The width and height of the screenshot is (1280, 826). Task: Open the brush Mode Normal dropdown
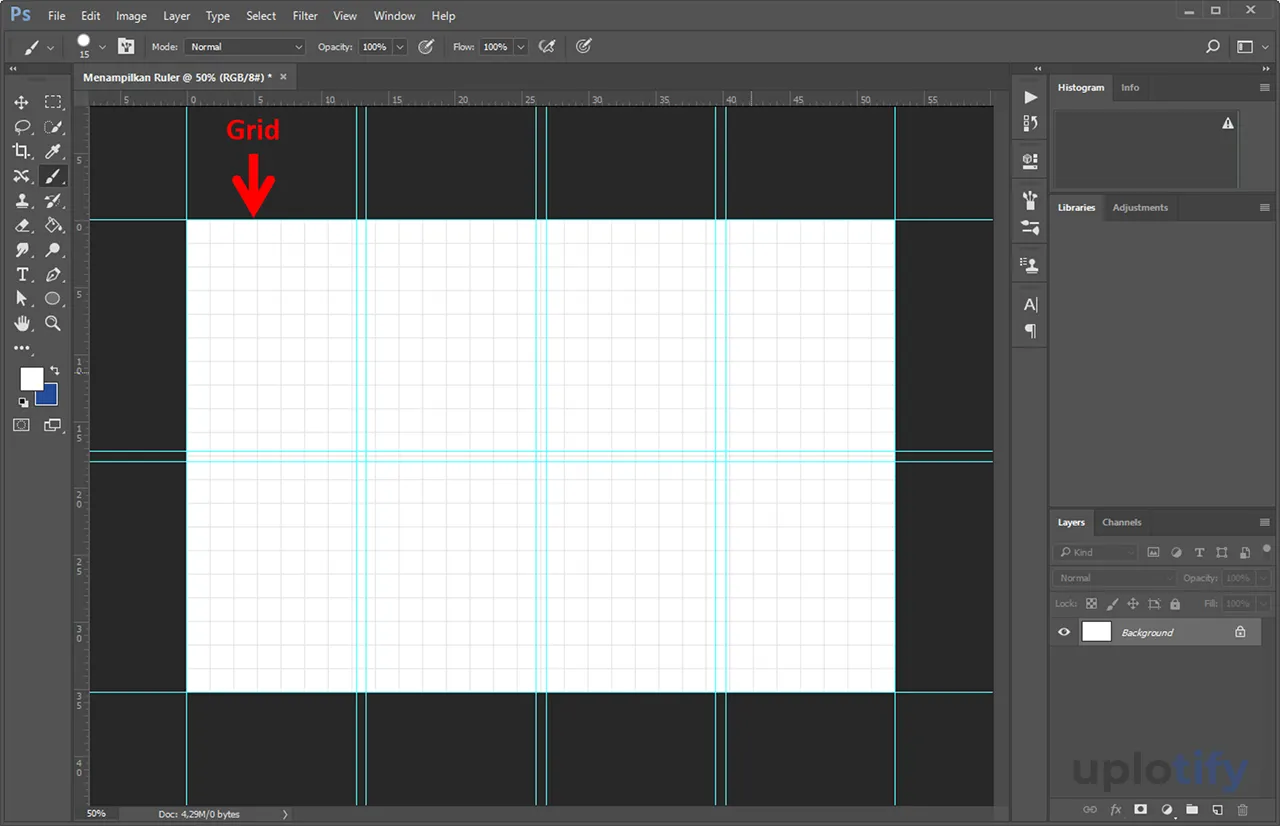pos(244,47)
